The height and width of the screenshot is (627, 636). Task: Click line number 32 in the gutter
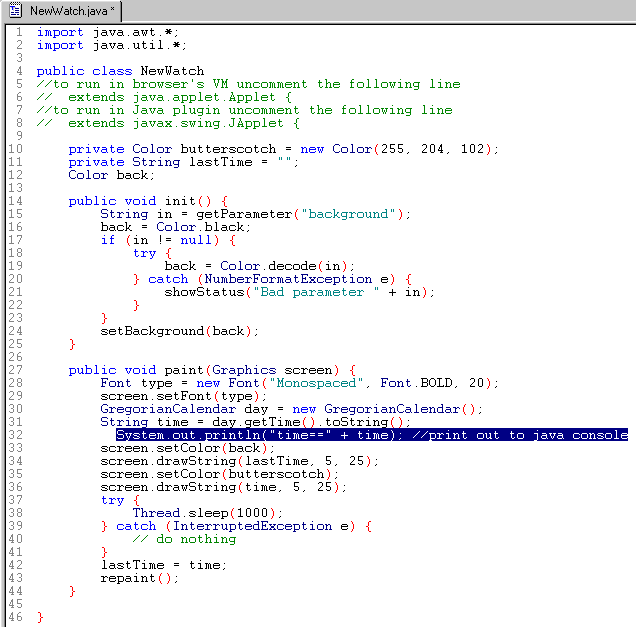15,435
